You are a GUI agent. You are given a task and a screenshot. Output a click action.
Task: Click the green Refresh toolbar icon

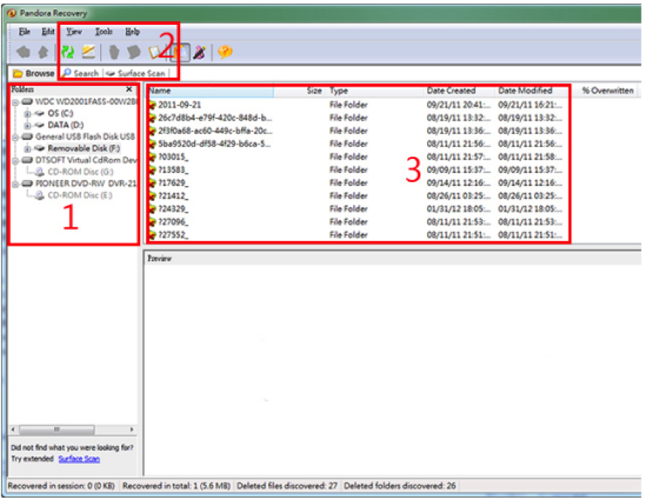pos(68,52)
